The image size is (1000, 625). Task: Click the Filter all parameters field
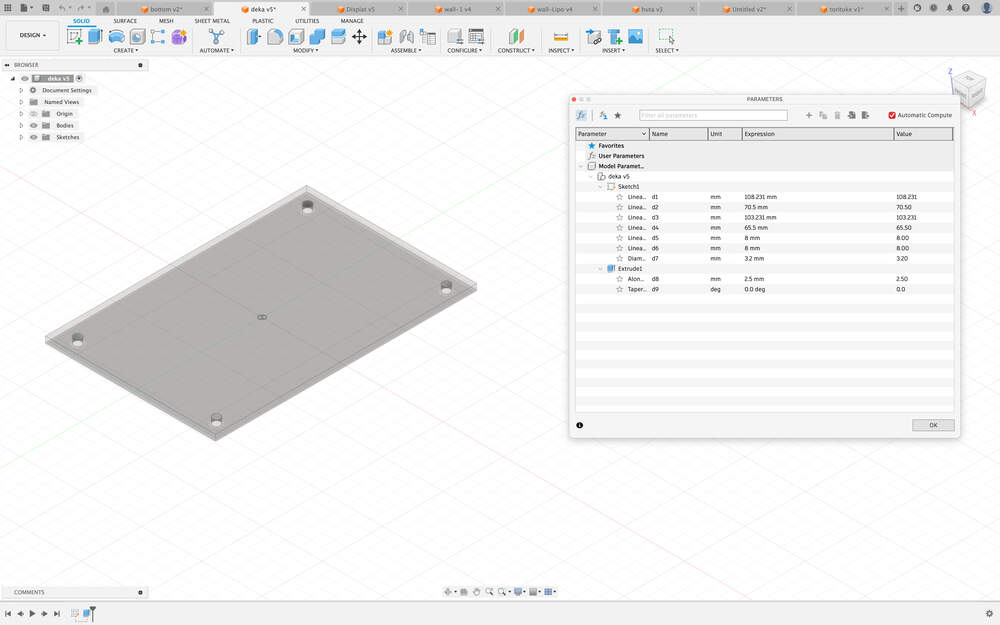tap(713, 115)
